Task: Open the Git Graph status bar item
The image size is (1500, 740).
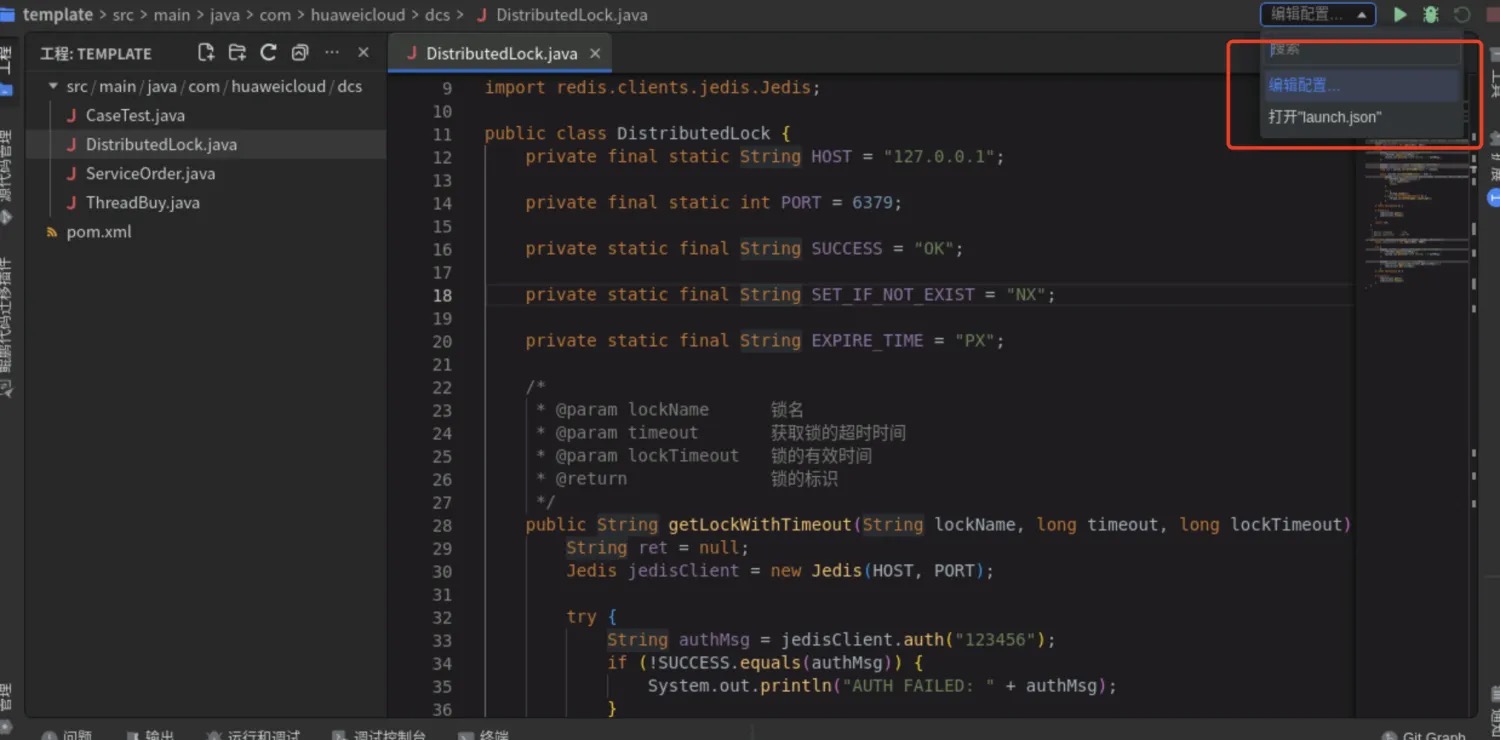Action: [x=1425, y=736]
